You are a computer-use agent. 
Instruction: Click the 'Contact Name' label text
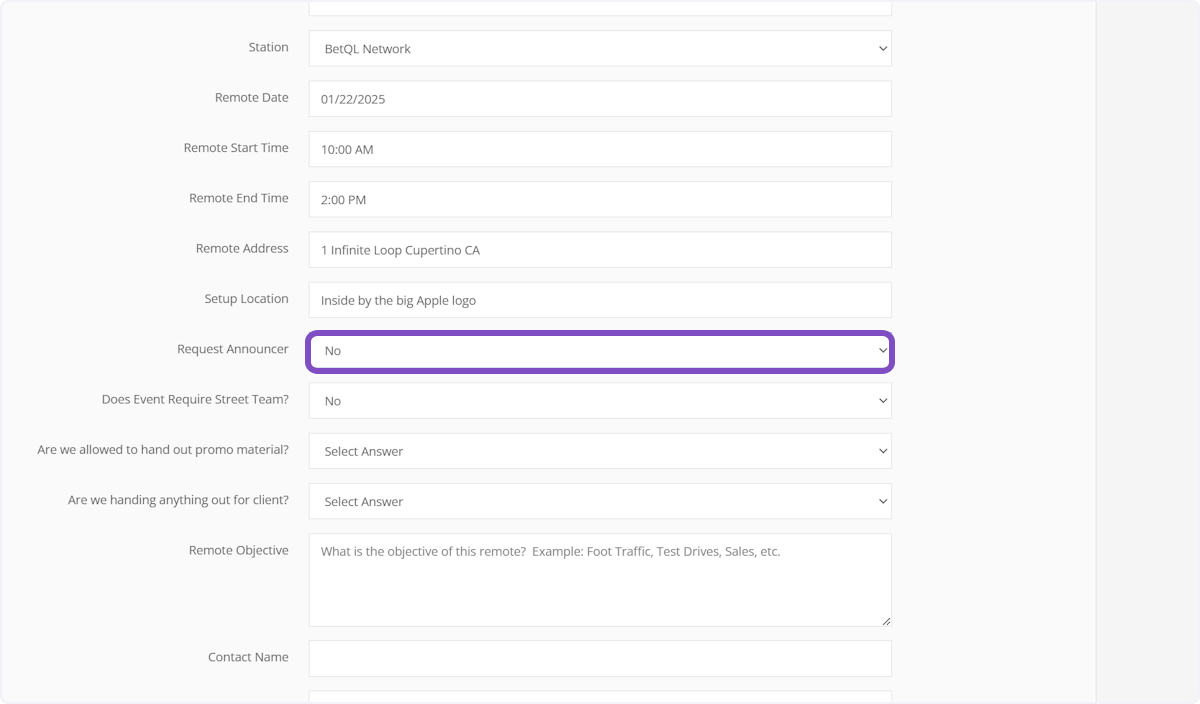click(248, 657)
